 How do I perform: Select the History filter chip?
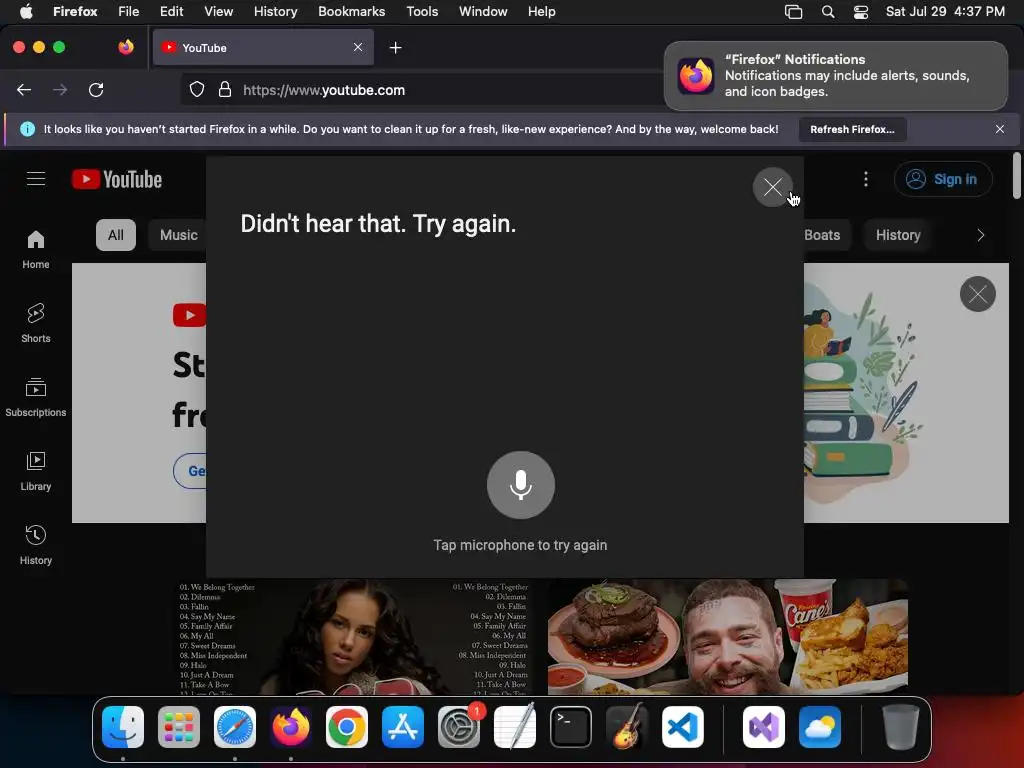point(898,235)
